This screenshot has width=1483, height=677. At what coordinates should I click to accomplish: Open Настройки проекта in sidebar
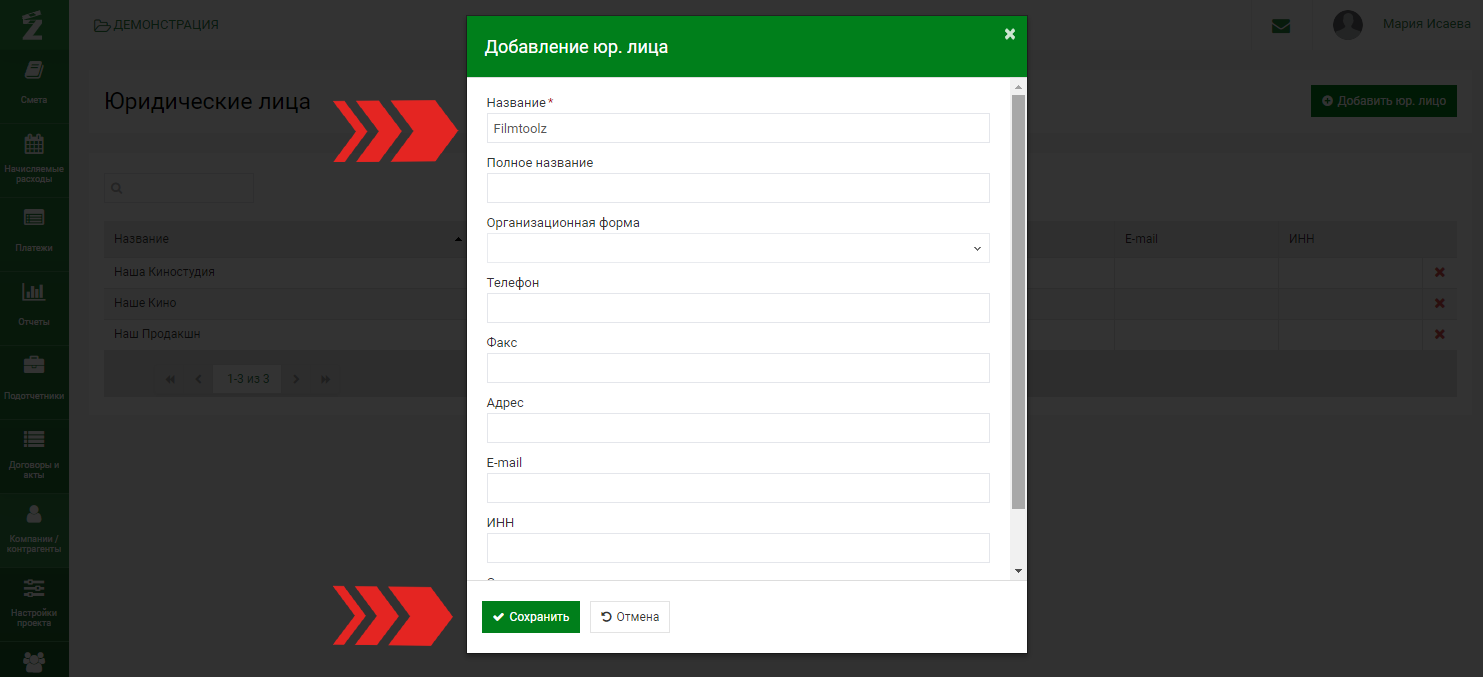tap(34, 603)
